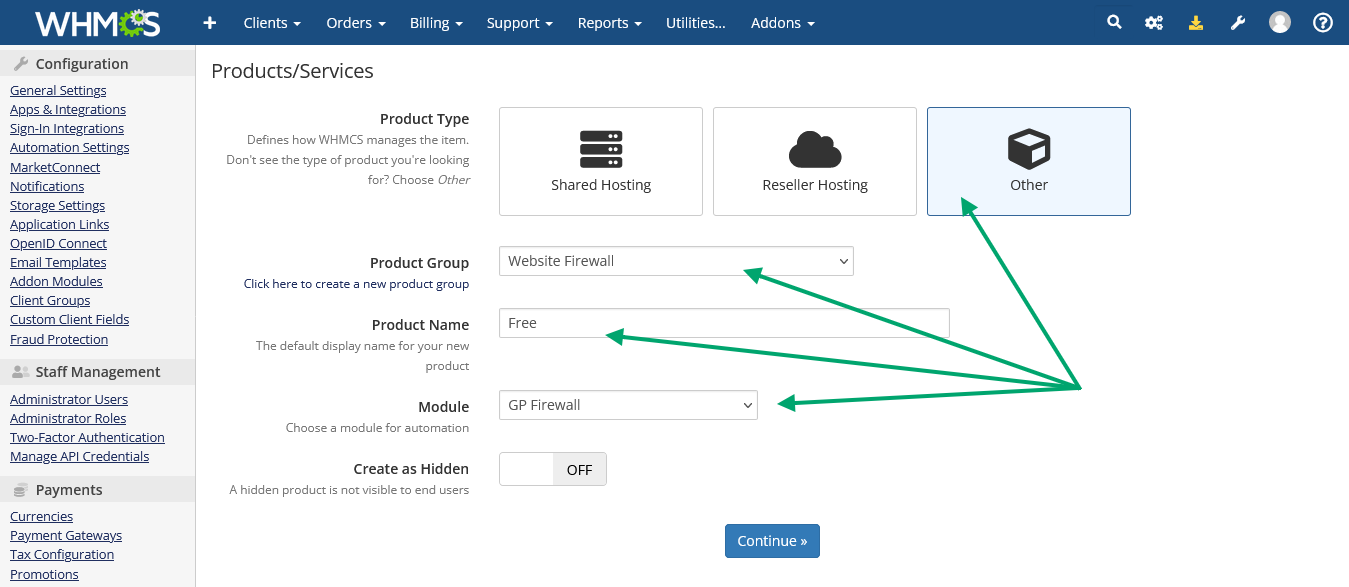Image resolution: width=1349 pixels, height=587 pixels.
Task: Expand the Support menu
Action: [x=520, y=23]
